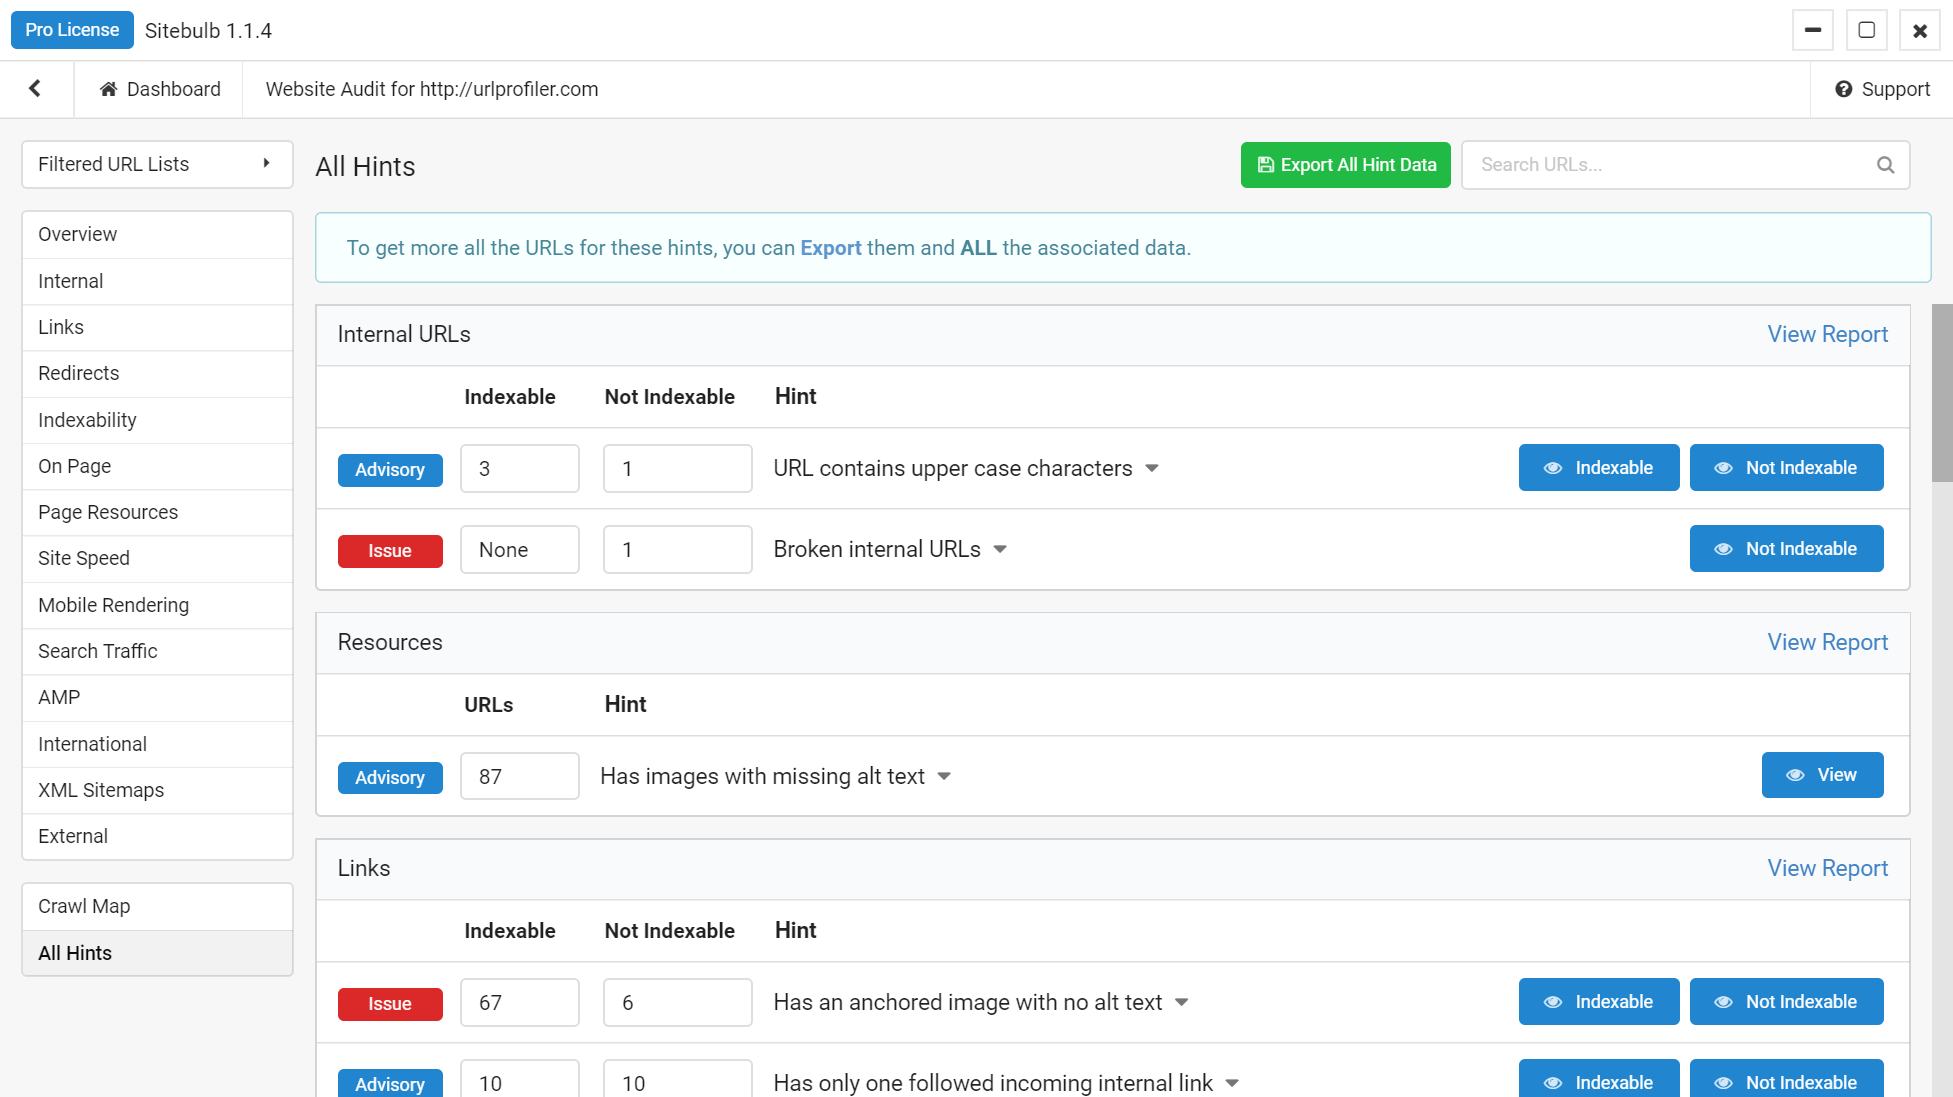This screenshot has height=1097, width=1953.
Task: Click the vertical scrollbar thumb
Action: (1941, 392)
